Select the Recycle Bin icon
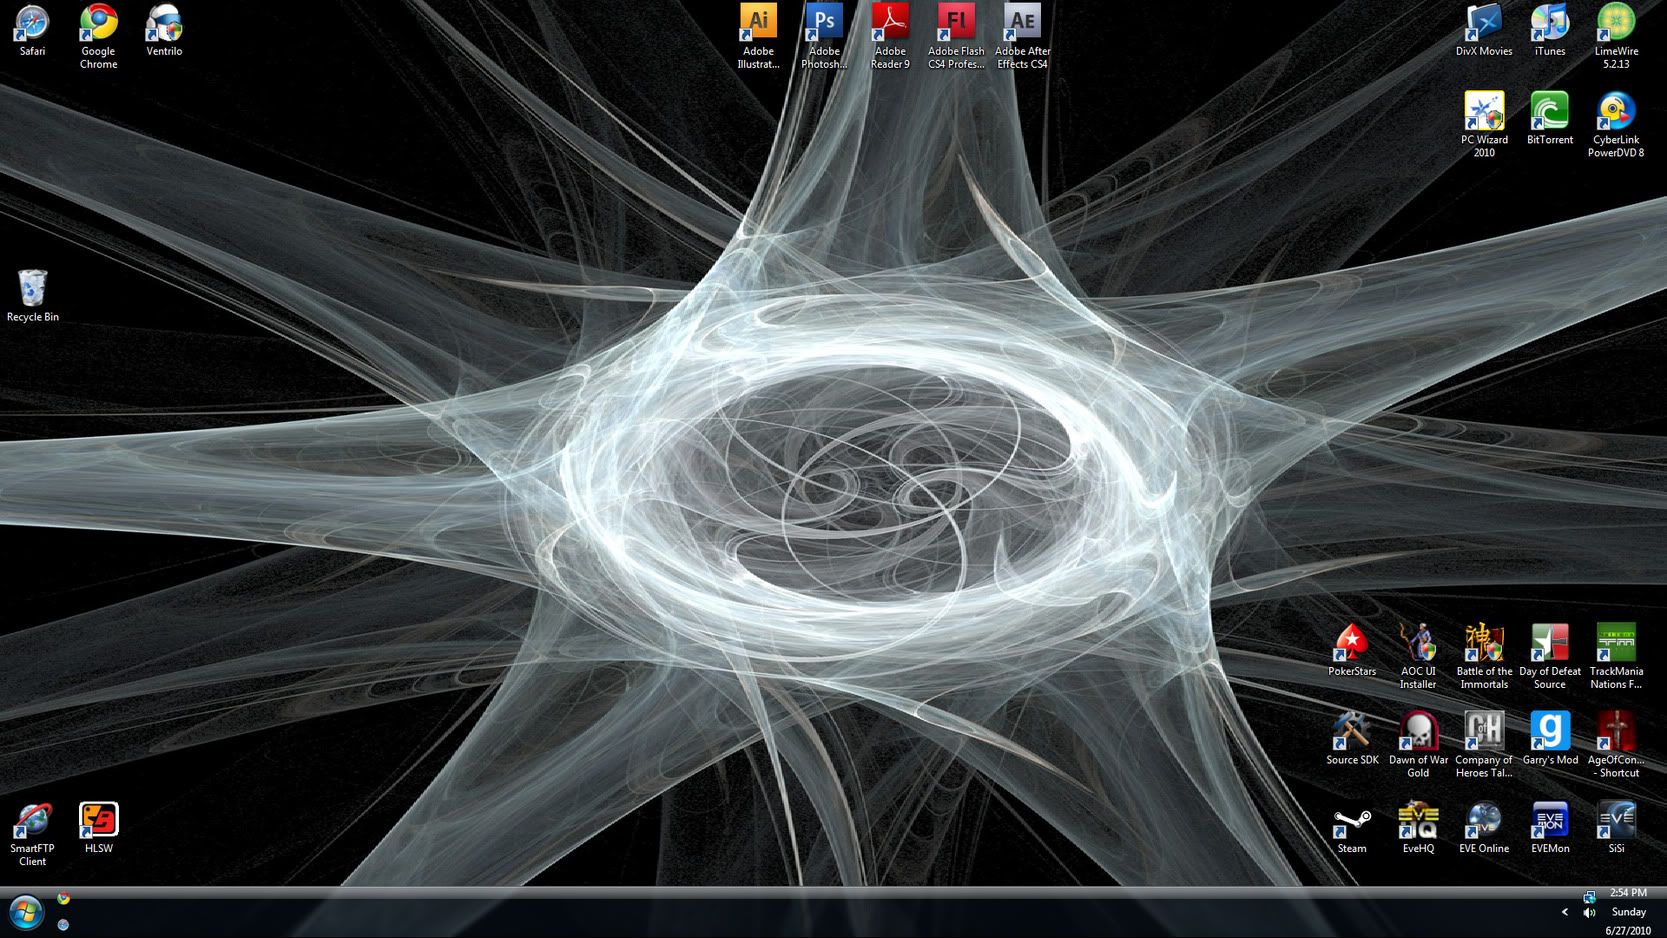The image size is (1667, 938). (32, 295)
